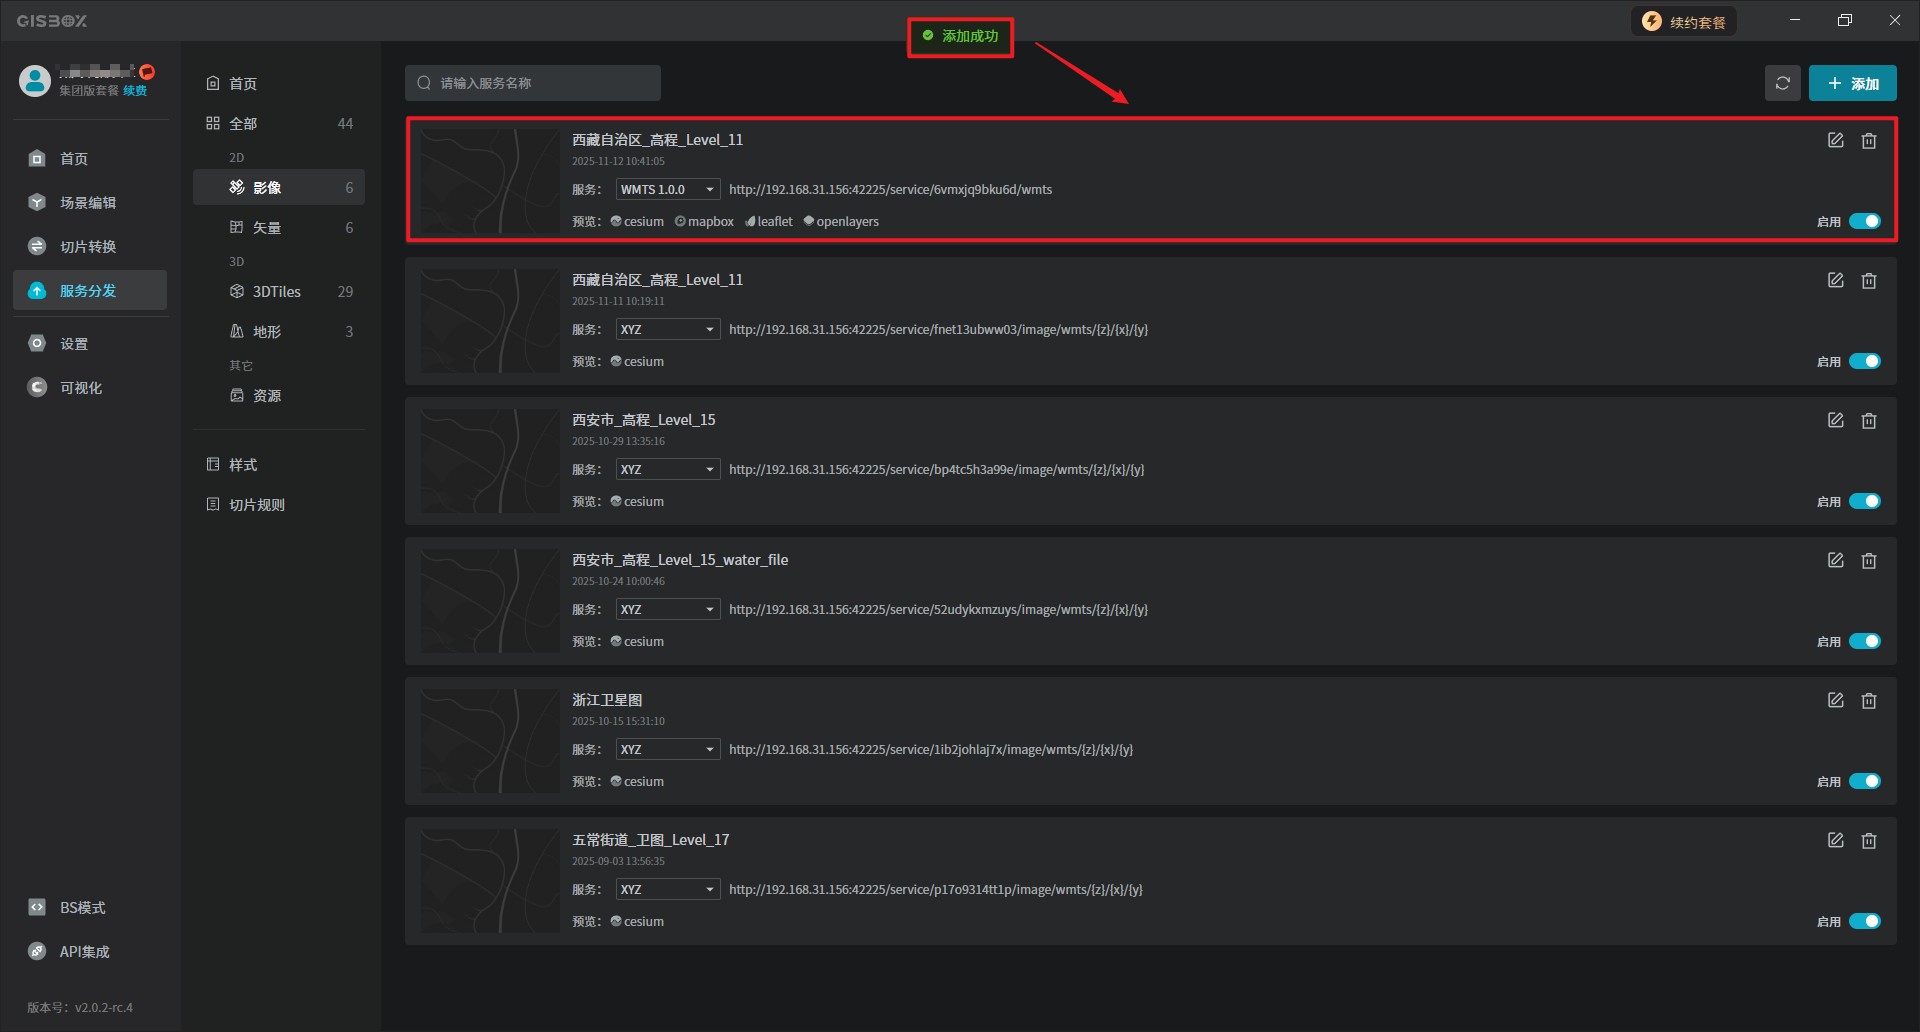Open XYZ dropdown for 西安市_高程_Level_15_water_file
Image resolution: width=1920 pixels, height=1032 pixels.
pyautogui.click(x=667, y=610)
